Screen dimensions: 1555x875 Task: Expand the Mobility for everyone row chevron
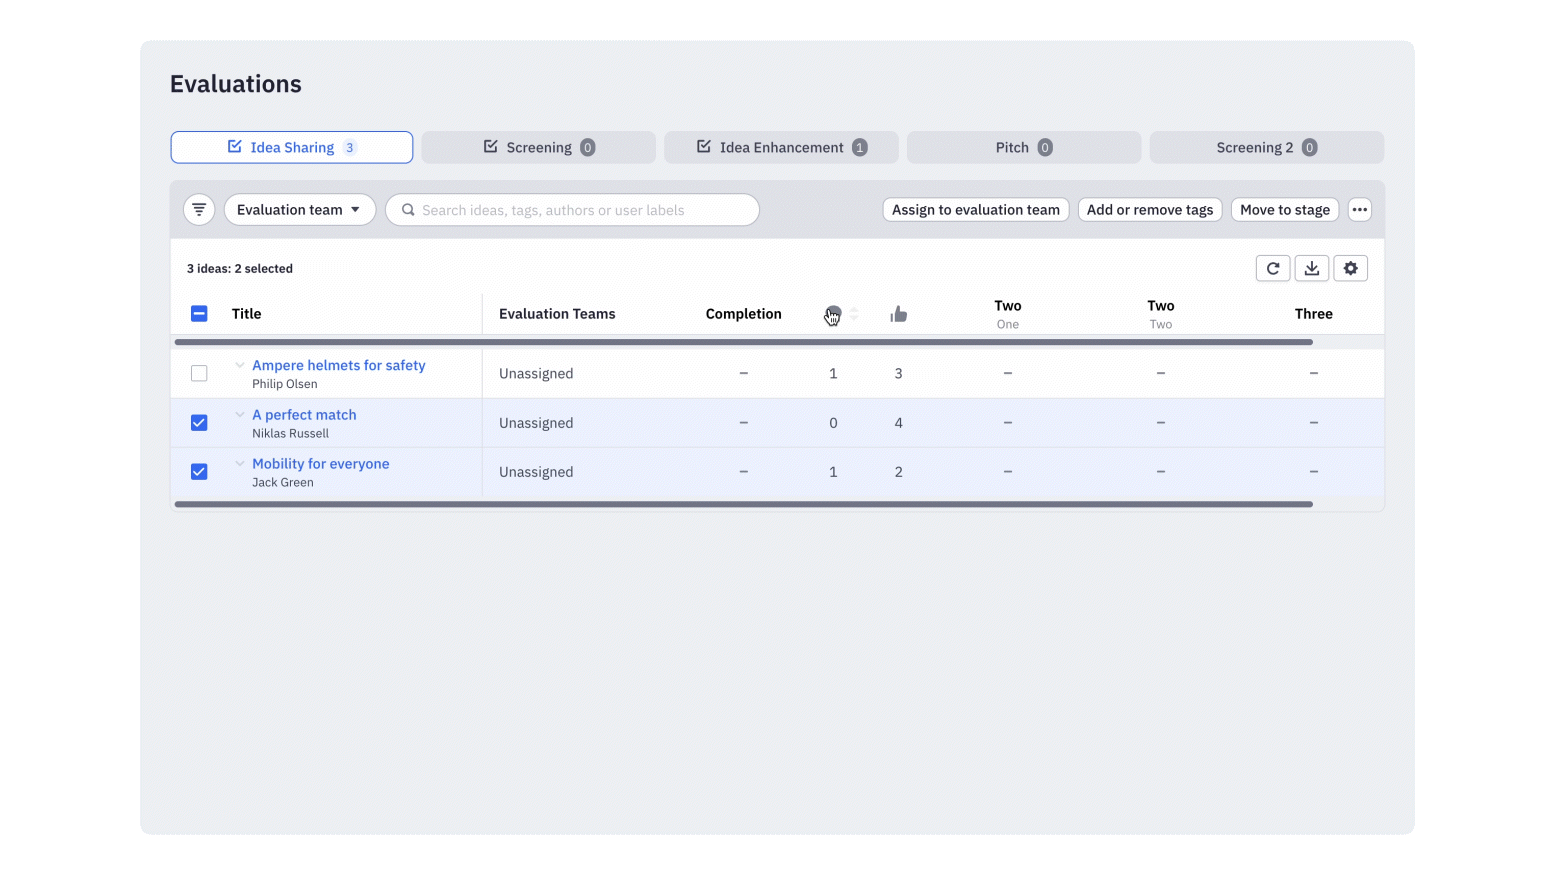pos(239,463)
